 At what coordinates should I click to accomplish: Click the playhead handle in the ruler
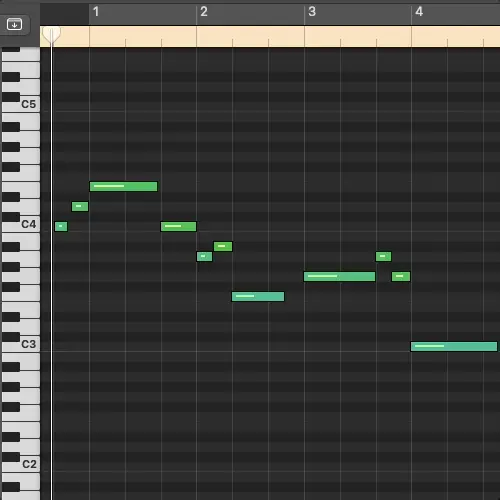[52, 34]
